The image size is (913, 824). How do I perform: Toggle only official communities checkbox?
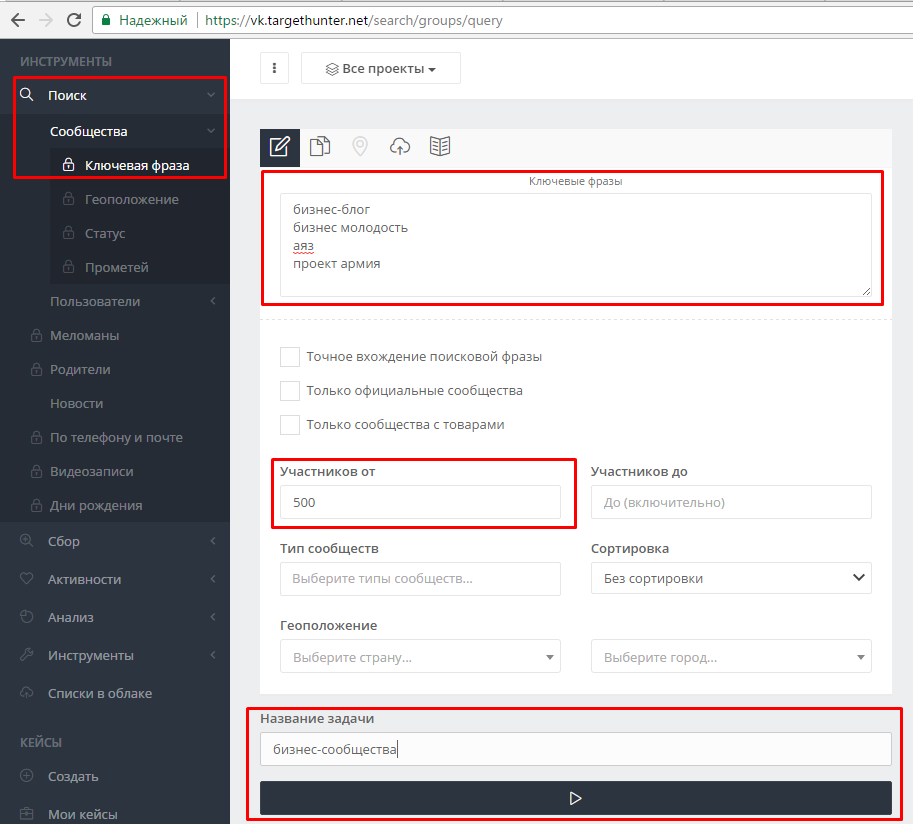[290, 391]
